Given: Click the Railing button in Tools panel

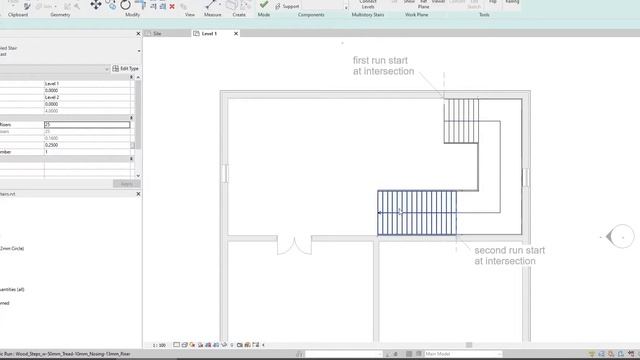Looking at the screenshot, I should click(x=512, y=2).
